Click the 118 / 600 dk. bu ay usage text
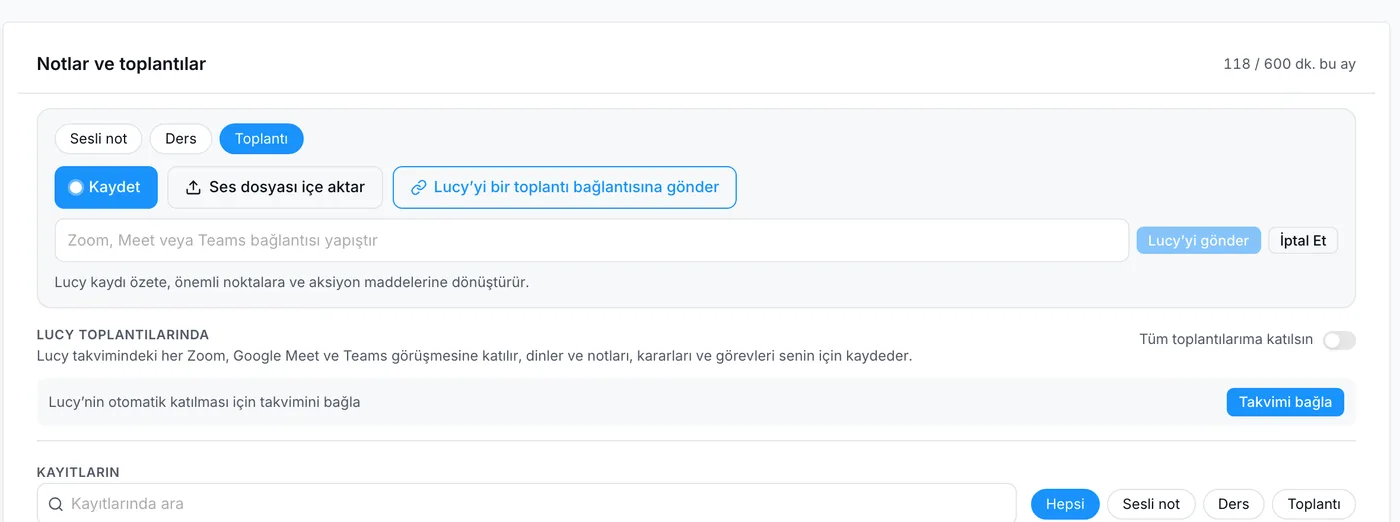 [x=1289, y=64]
